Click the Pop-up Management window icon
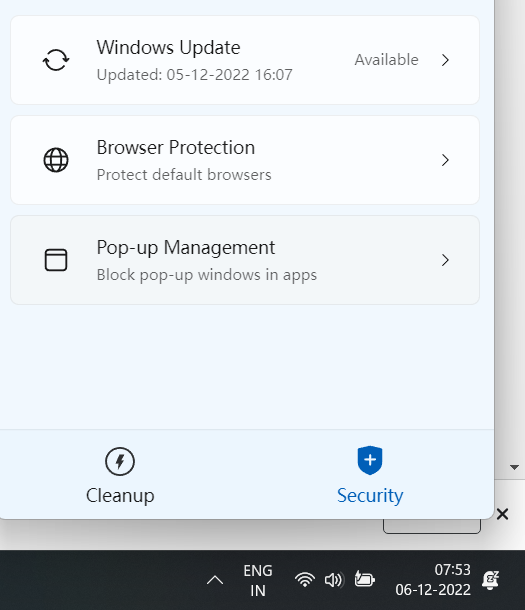 pyautogui.click(x=56, y=260)
